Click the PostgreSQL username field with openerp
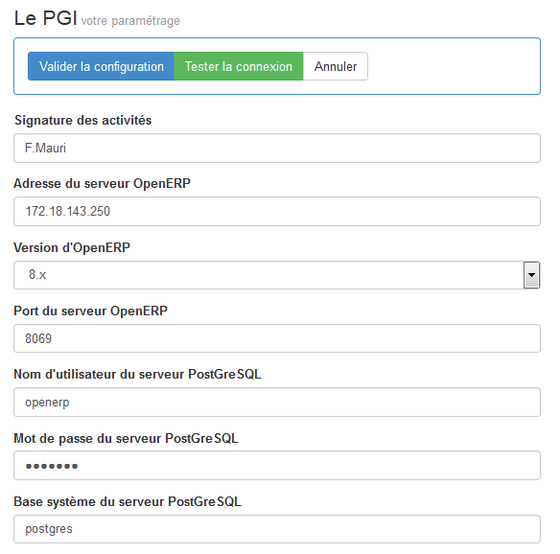This screenshot has height=554, width=560. (x=277, y=402)
